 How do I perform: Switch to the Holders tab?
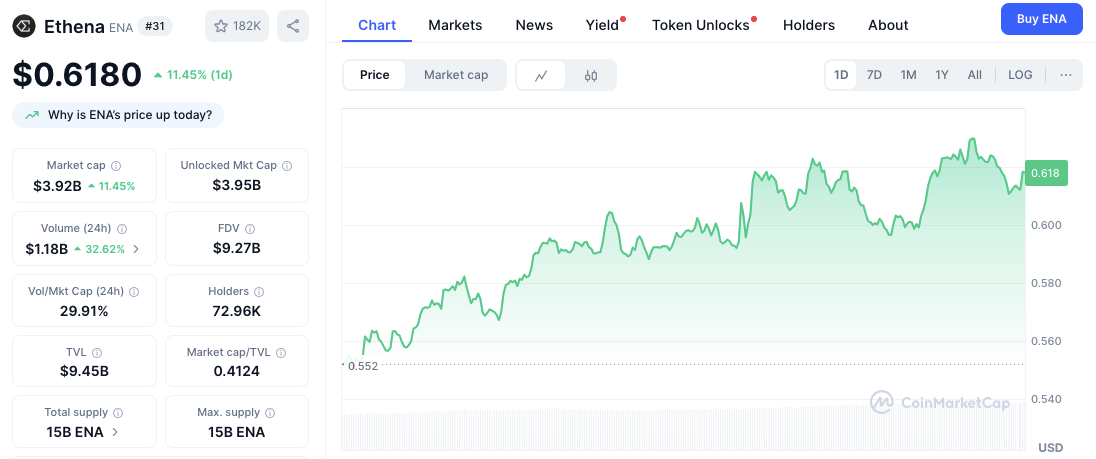coord(809,25)
